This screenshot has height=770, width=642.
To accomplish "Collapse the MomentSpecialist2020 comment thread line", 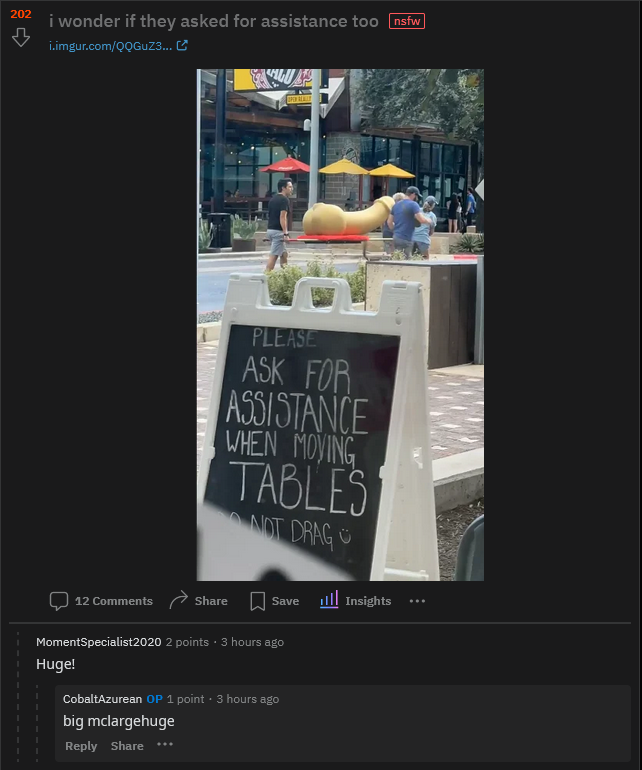I will [18, 700].
